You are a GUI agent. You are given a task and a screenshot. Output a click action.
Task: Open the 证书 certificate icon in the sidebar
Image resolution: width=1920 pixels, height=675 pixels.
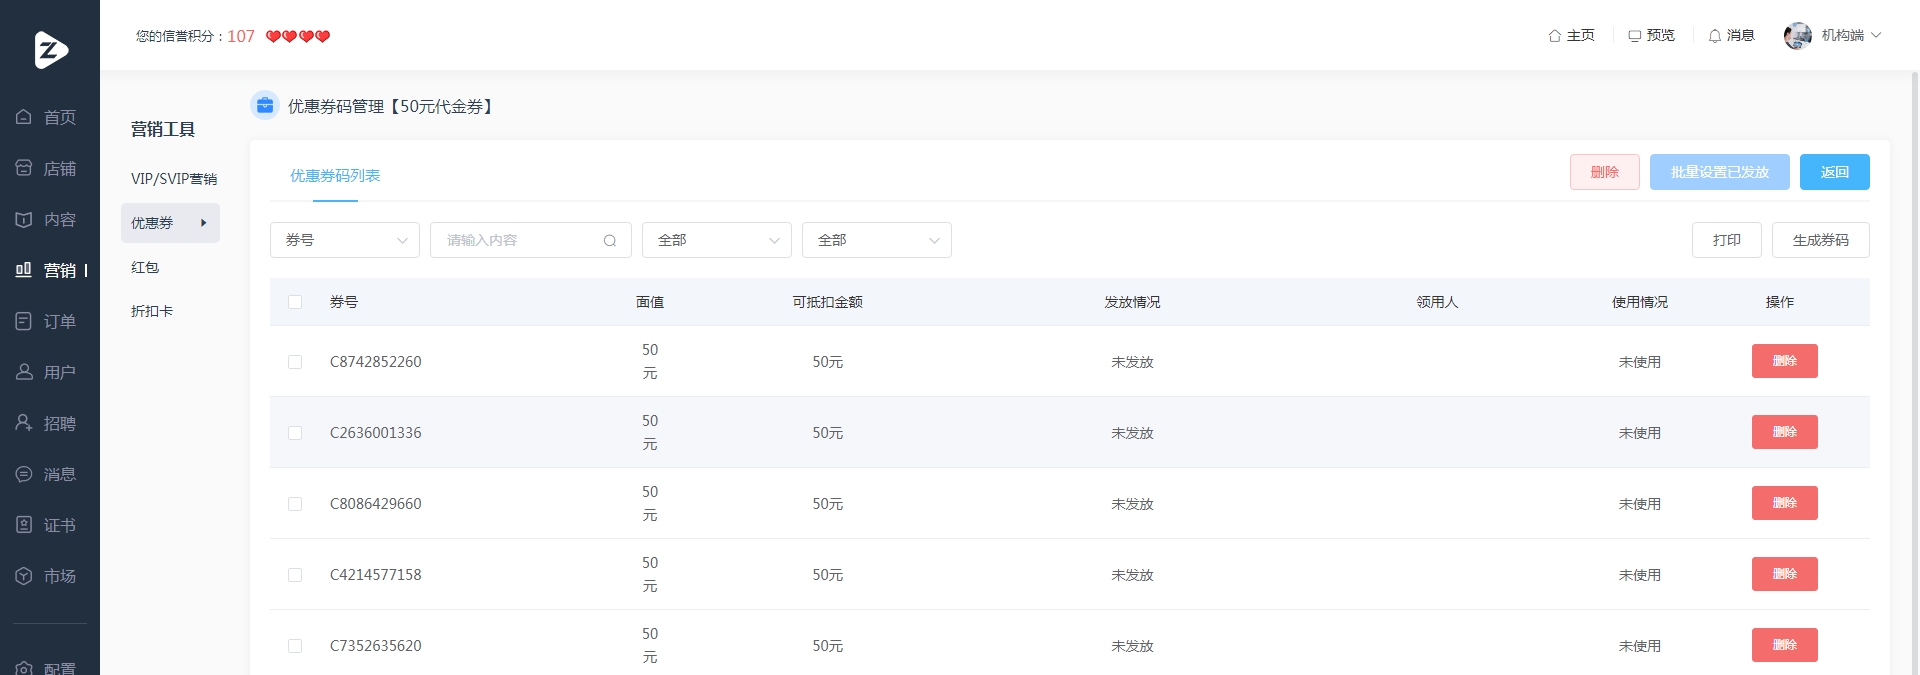[x=24, y=525]
